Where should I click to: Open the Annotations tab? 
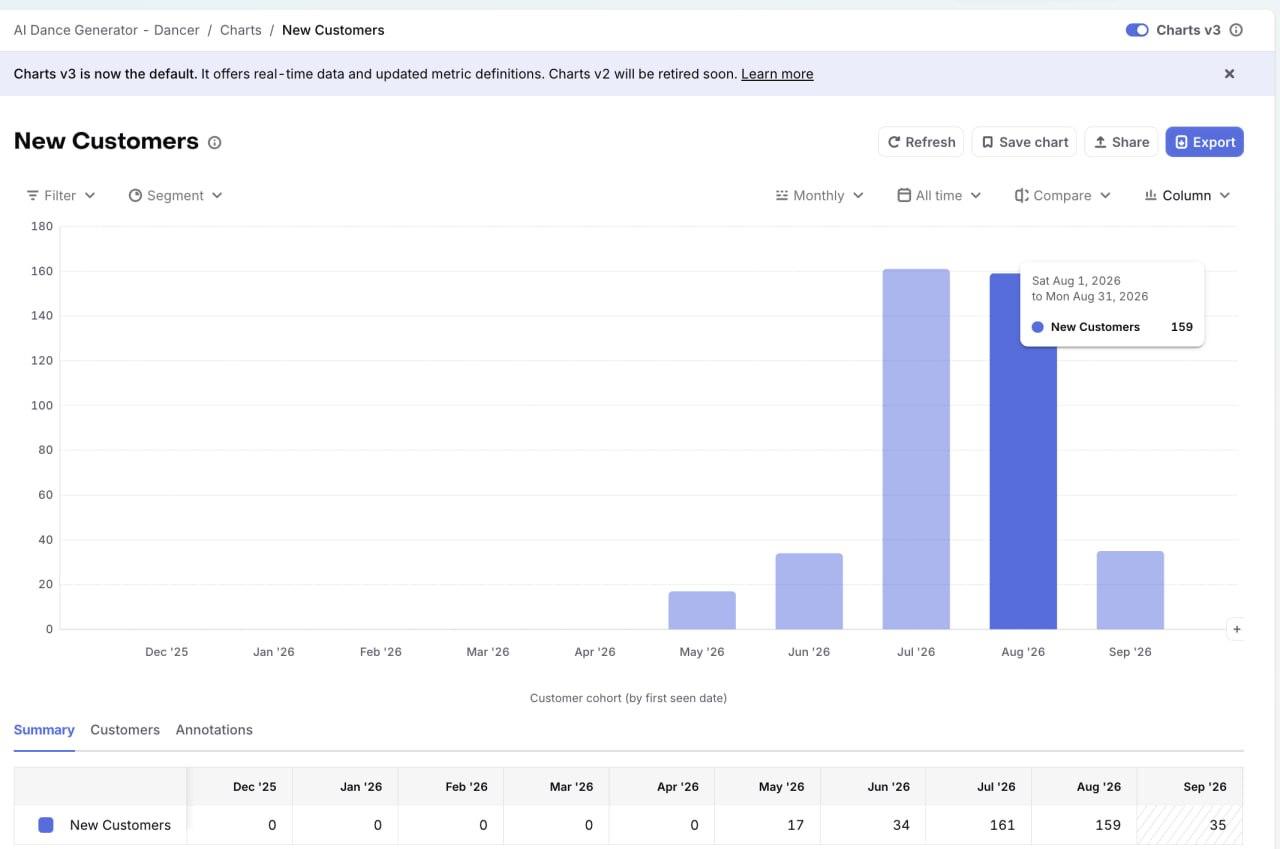click(x=214, y=730)
